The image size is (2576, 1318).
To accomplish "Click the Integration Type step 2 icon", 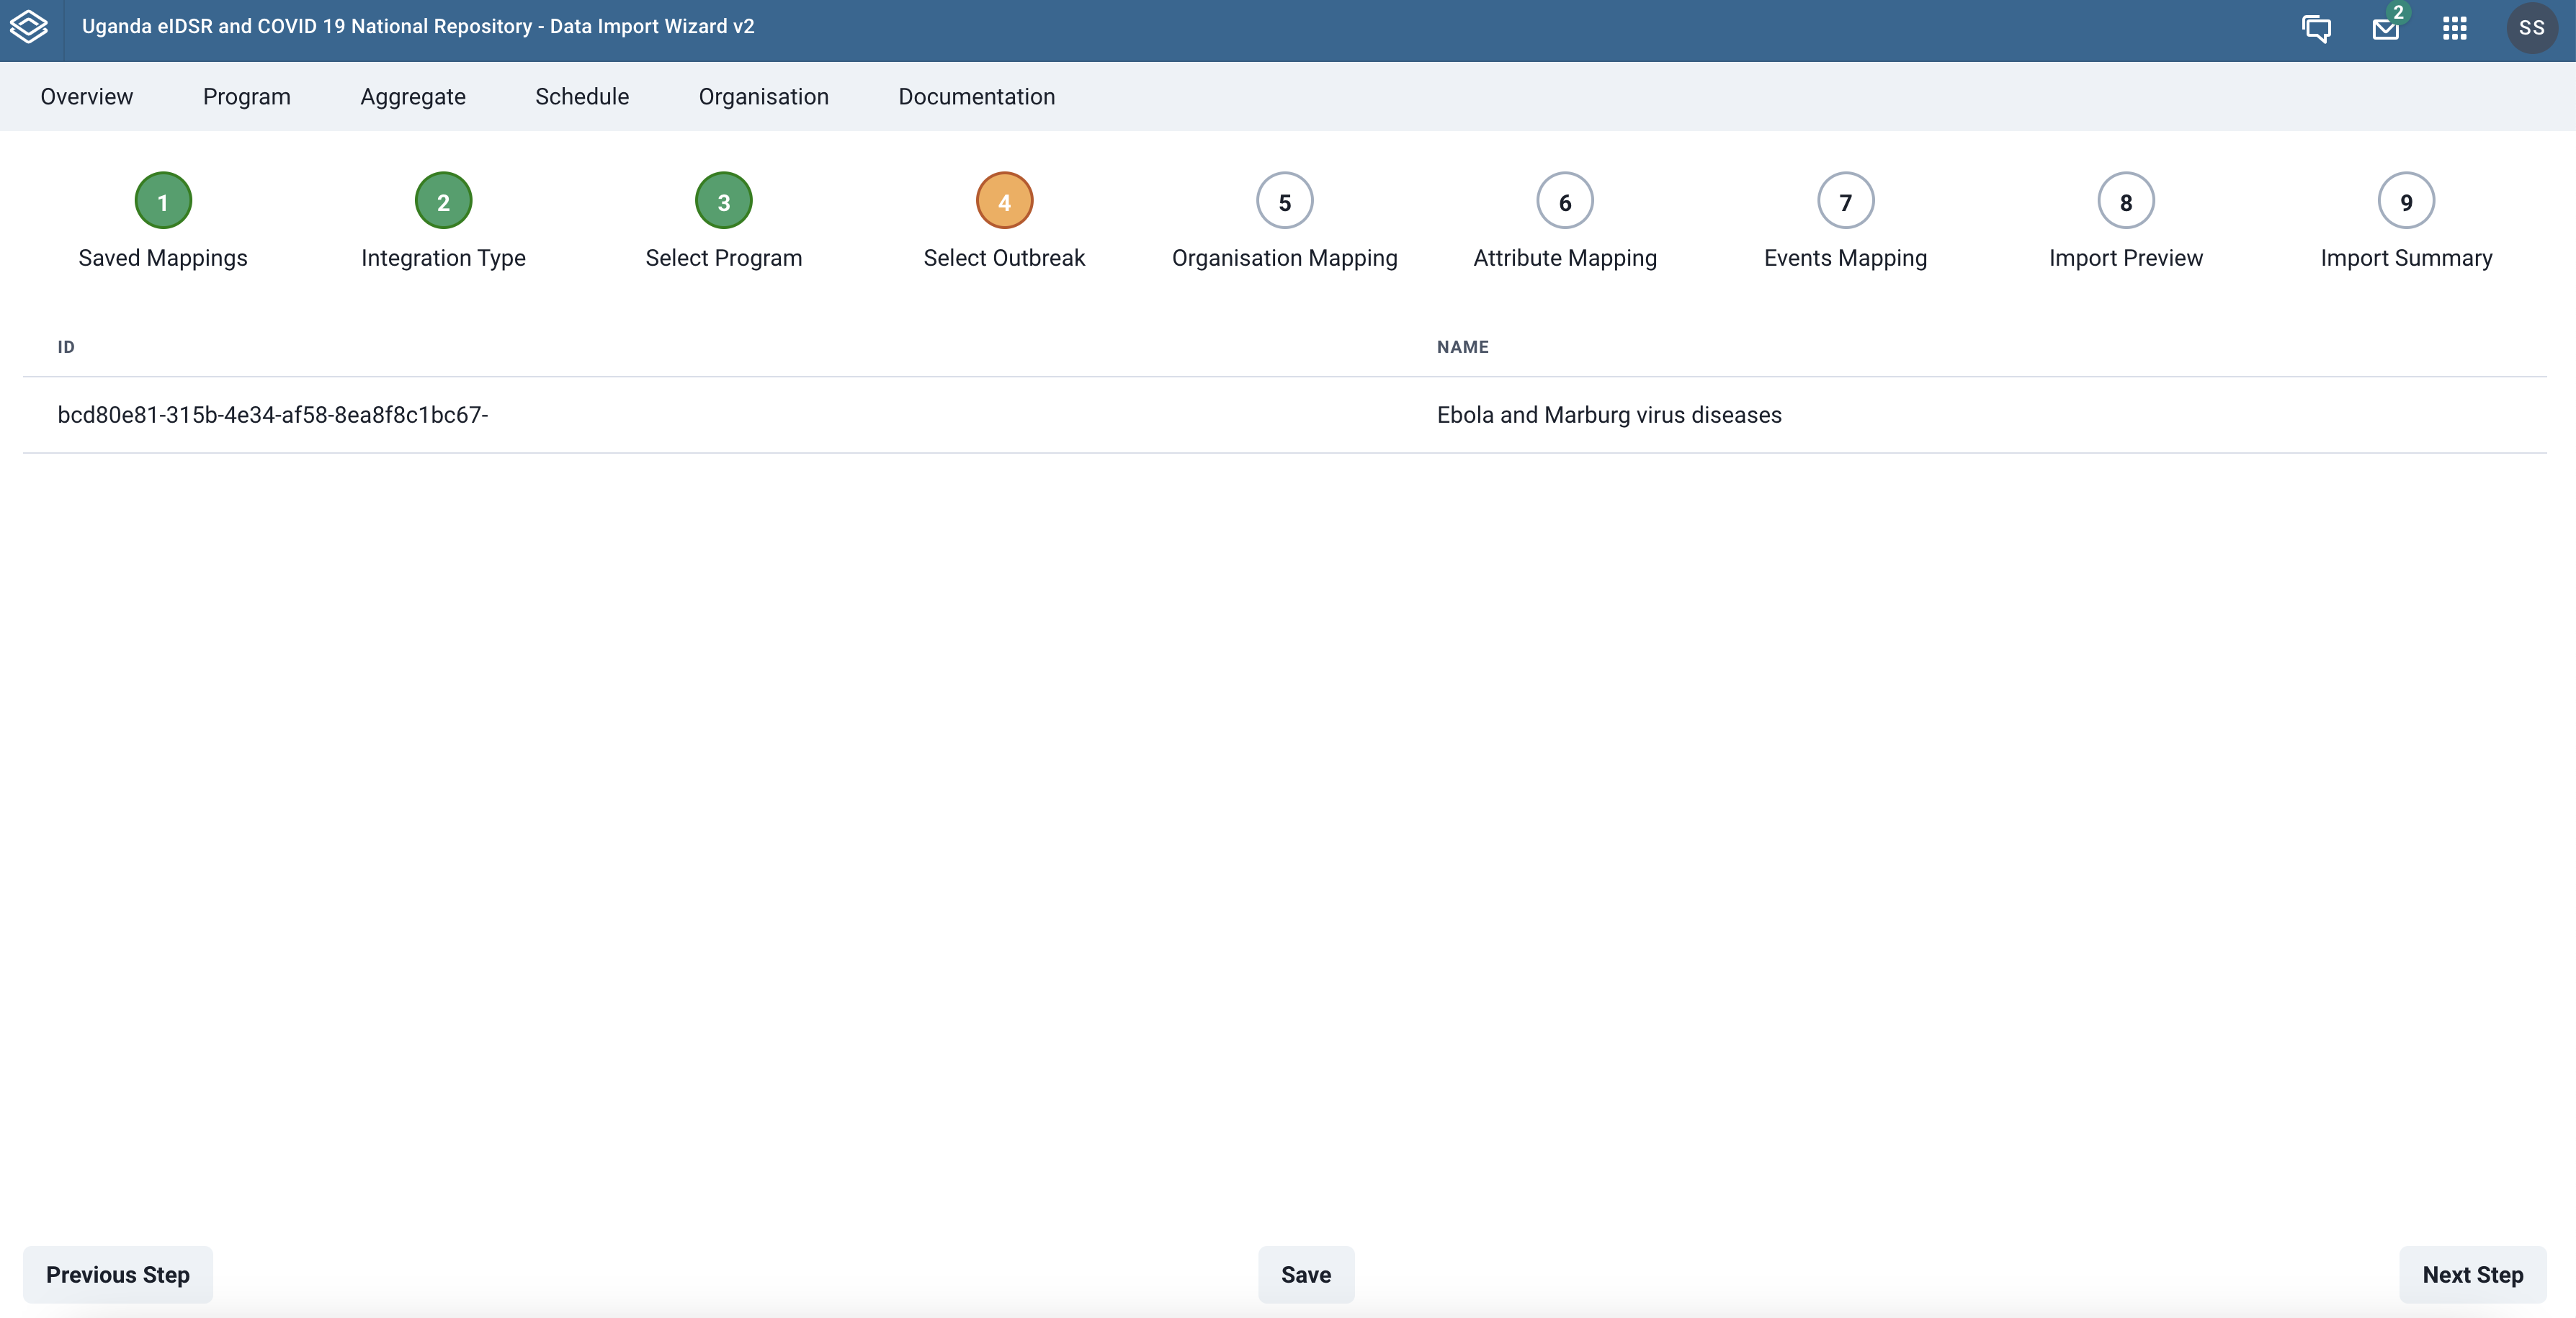I will (444, 200).
